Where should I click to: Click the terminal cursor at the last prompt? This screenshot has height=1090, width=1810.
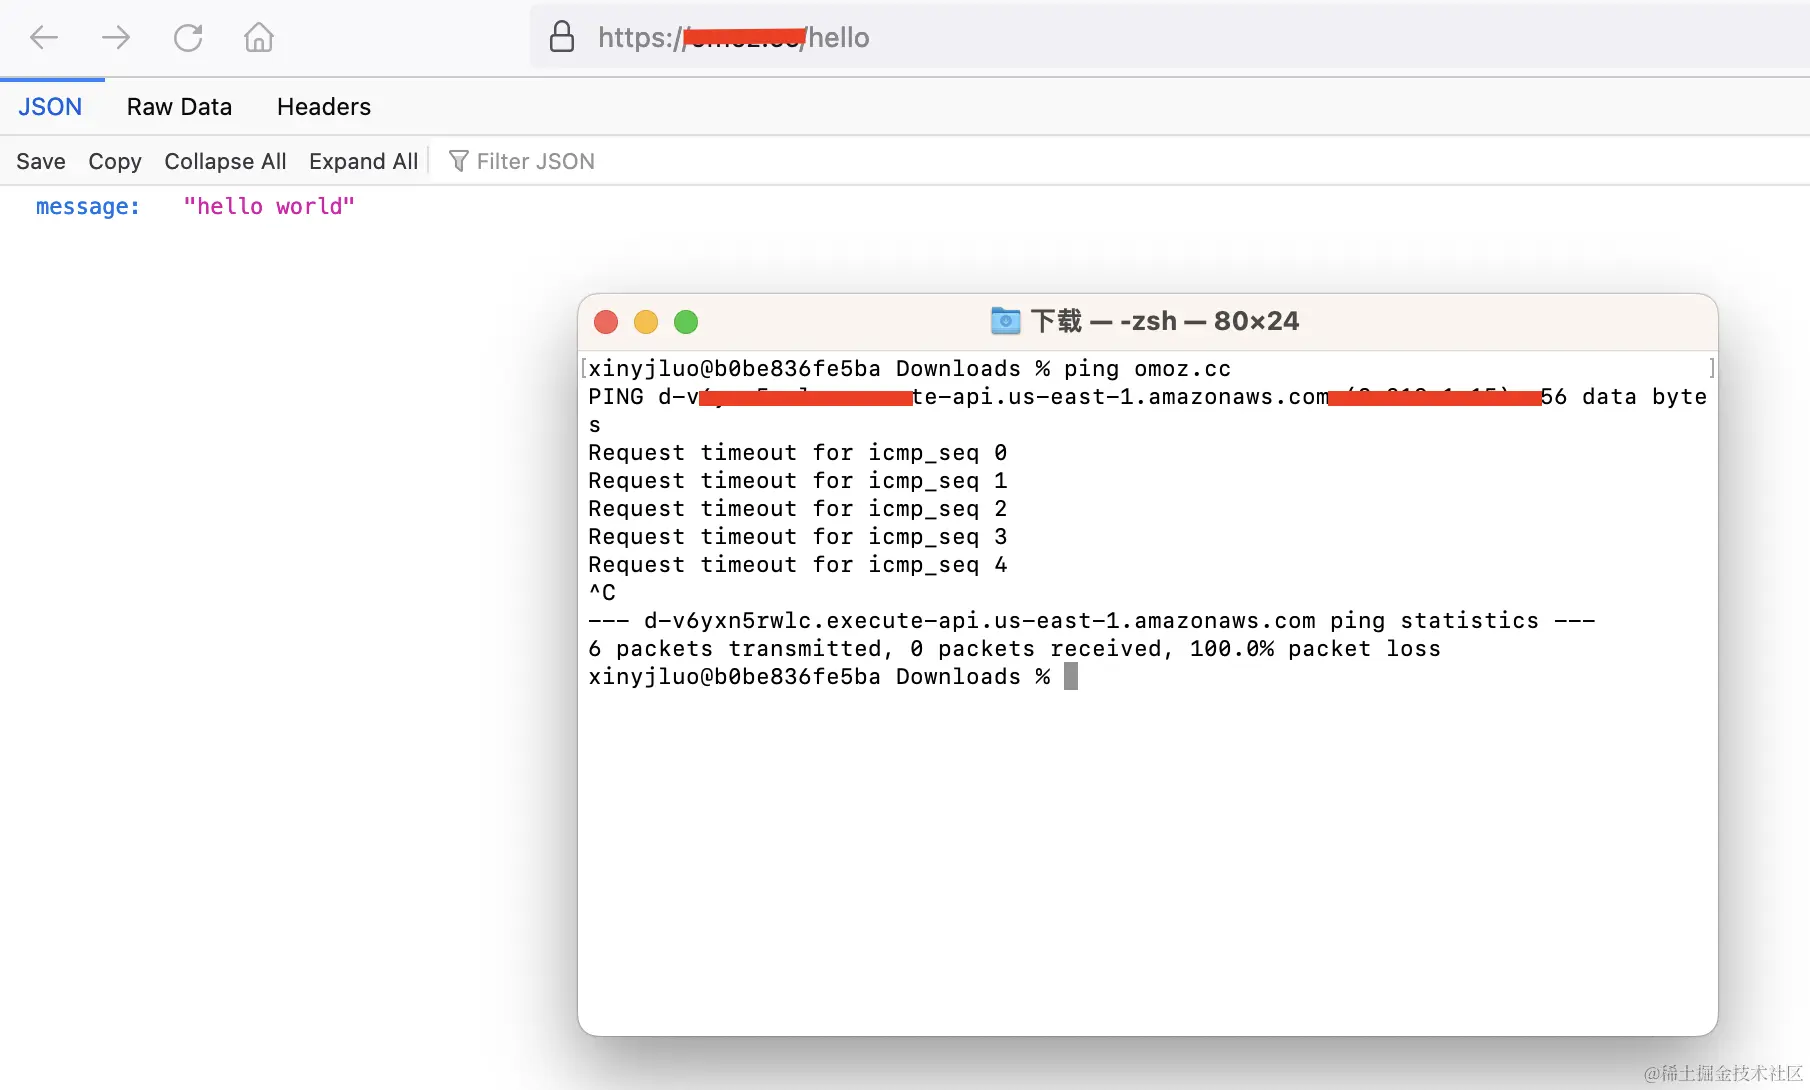click(x=1071, y=677)
